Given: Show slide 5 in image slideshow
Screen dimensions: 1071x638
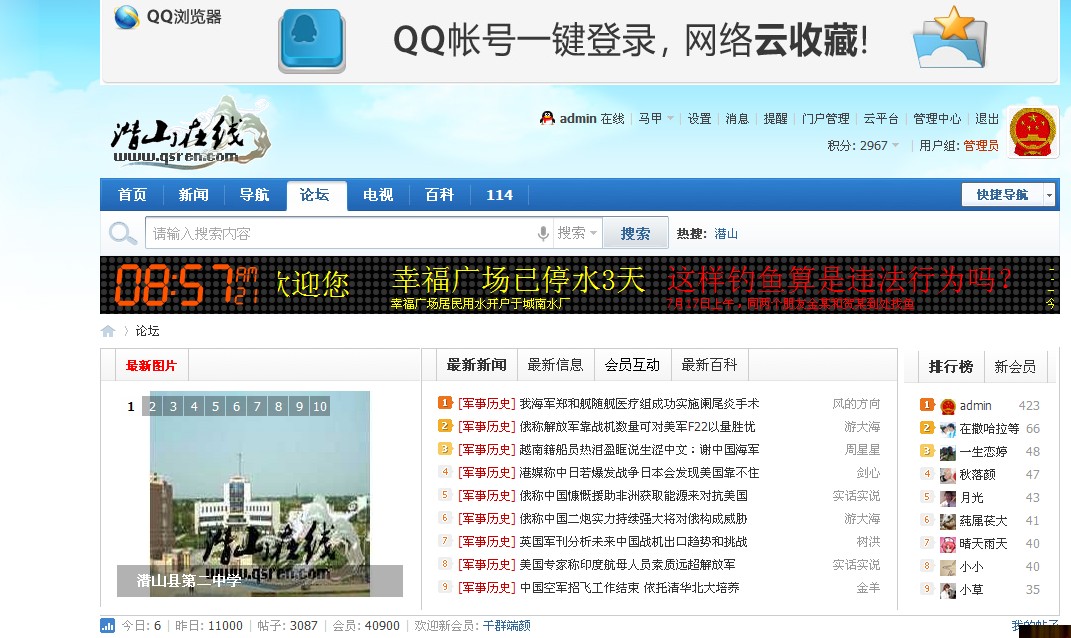Looking at the screenshot, I should (x=215, y=406).
